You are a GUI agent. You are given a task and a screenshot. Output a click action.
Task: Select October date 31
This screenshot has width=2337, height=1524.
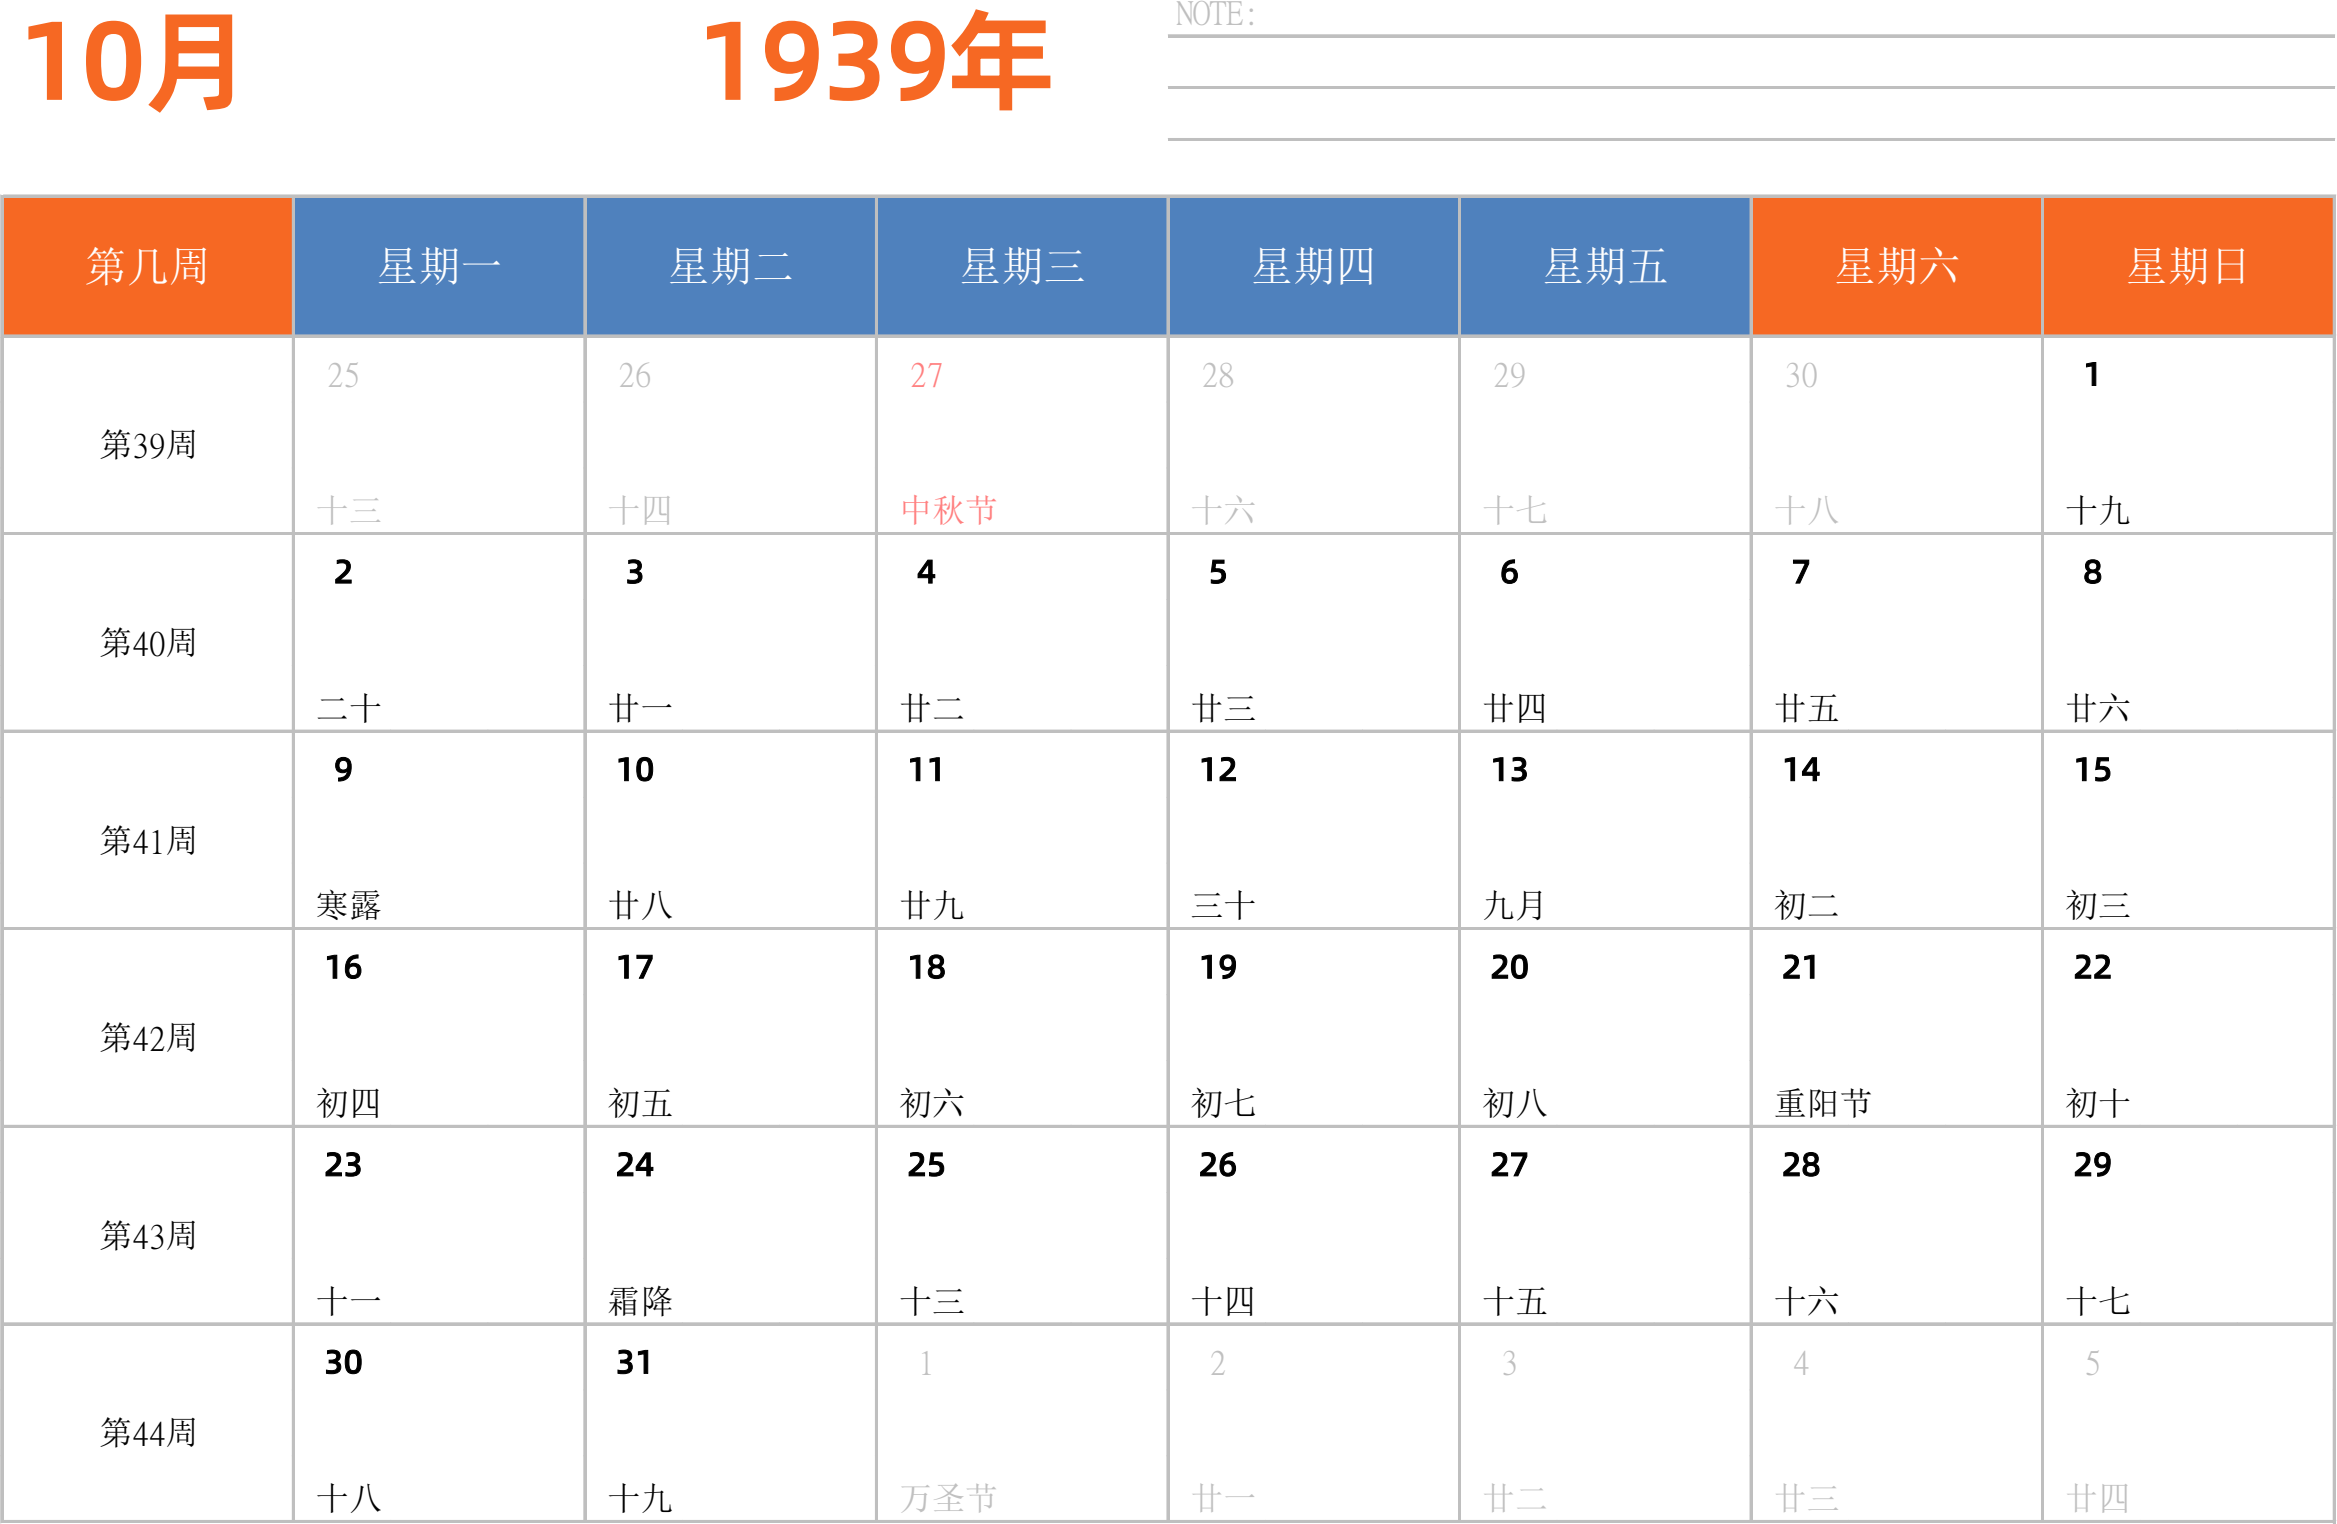coord(635,1362)
